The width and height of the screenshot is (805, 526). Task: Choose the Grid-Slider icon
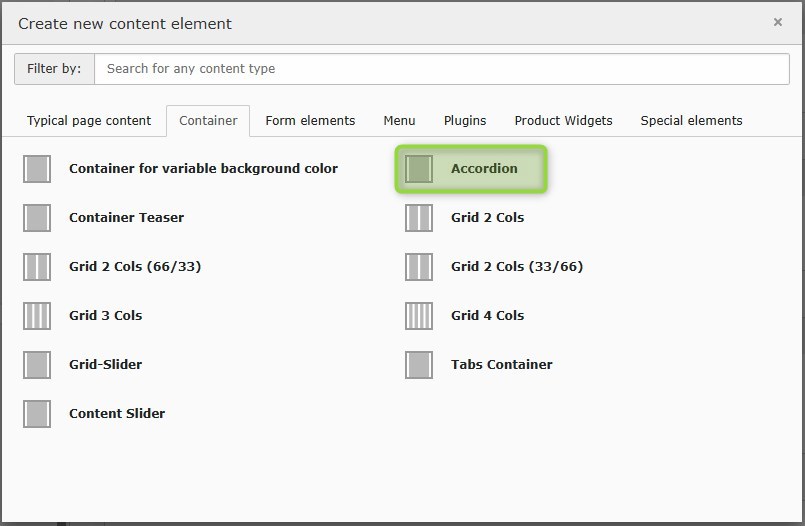tap(37, 365)
